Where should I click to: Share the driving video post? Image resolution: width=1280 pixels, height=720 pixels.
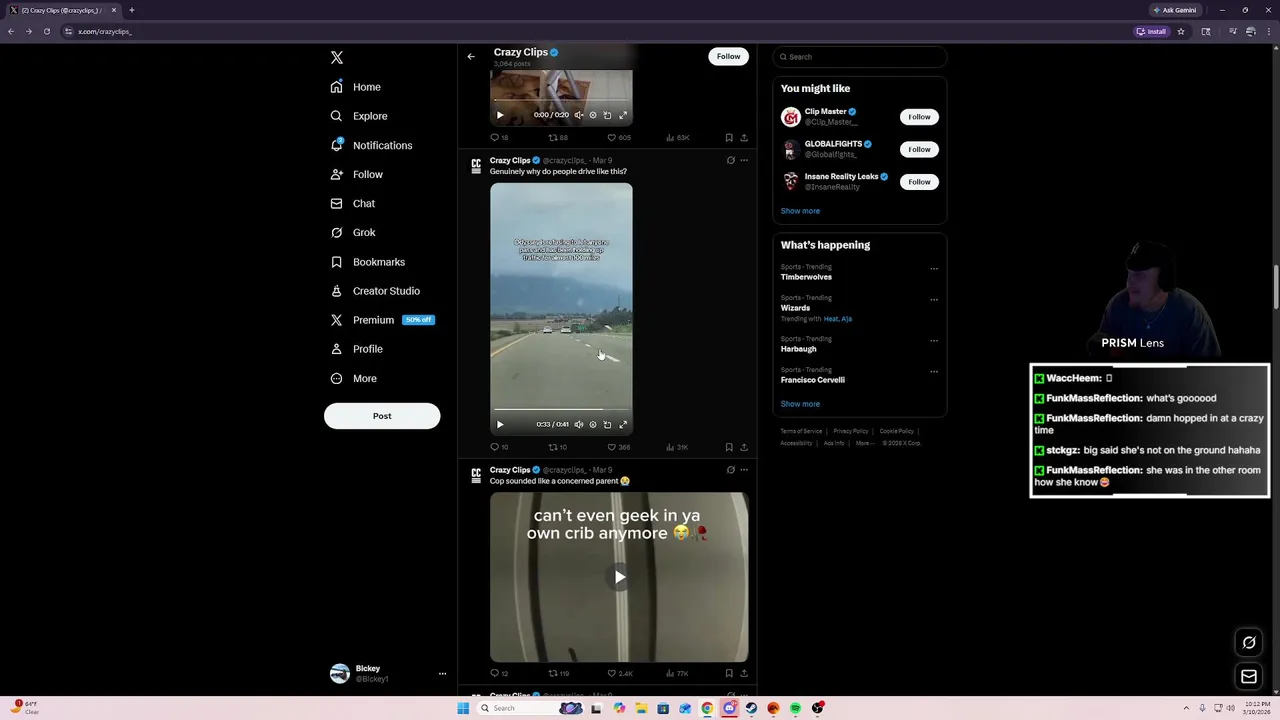point(744,447)
